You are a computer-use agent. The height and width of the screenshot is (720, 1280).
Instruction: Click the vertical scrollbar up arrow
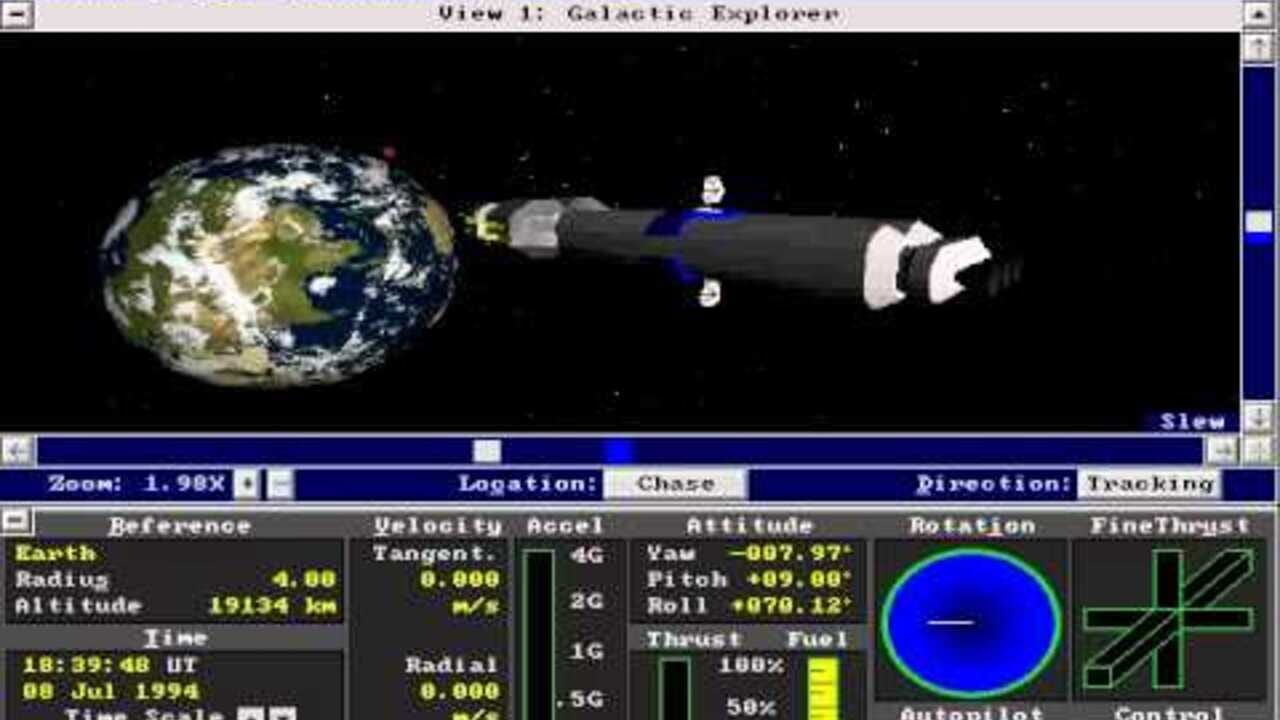[x=1257, y=47]
